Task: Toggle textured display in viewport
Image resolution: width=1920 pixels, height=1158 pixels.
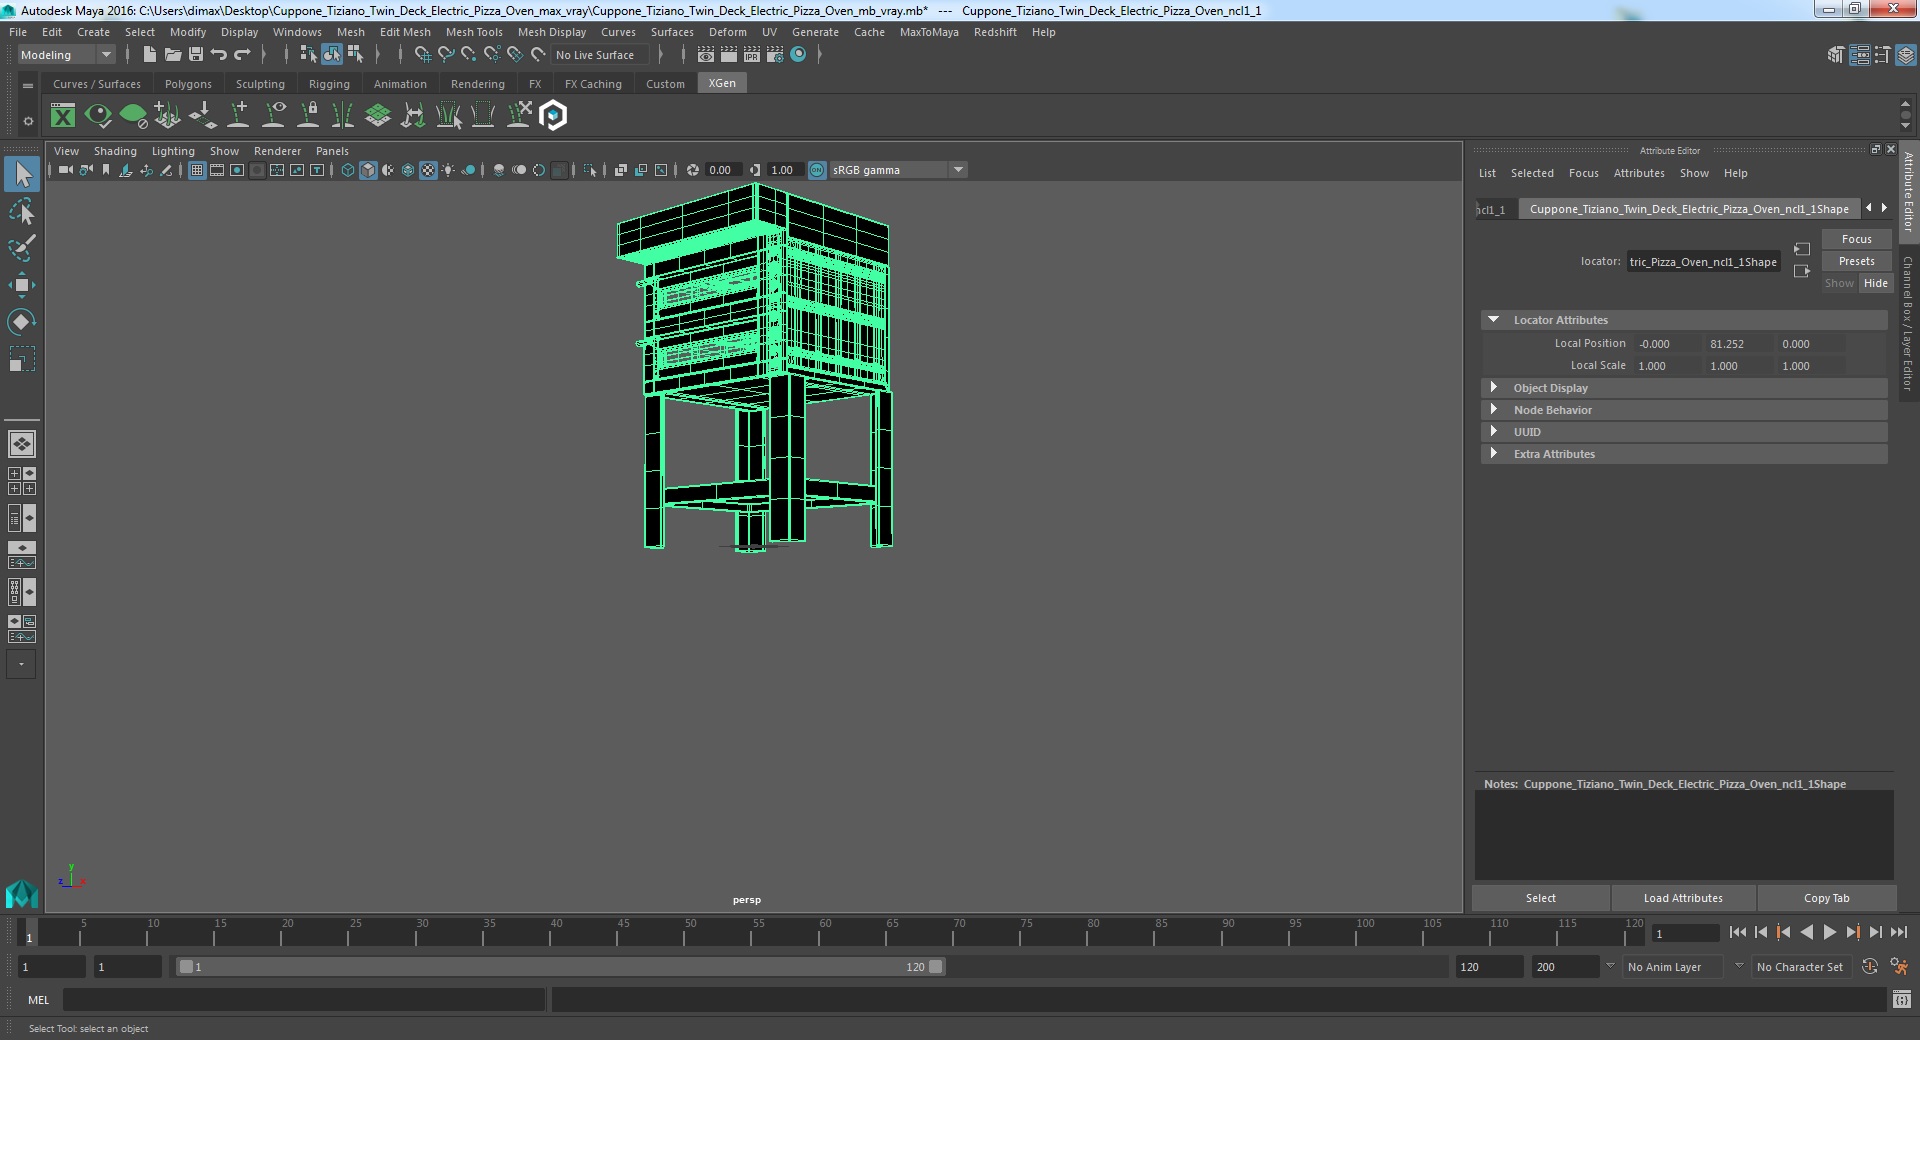Action: pyautogui.click(x=428, y=170)
